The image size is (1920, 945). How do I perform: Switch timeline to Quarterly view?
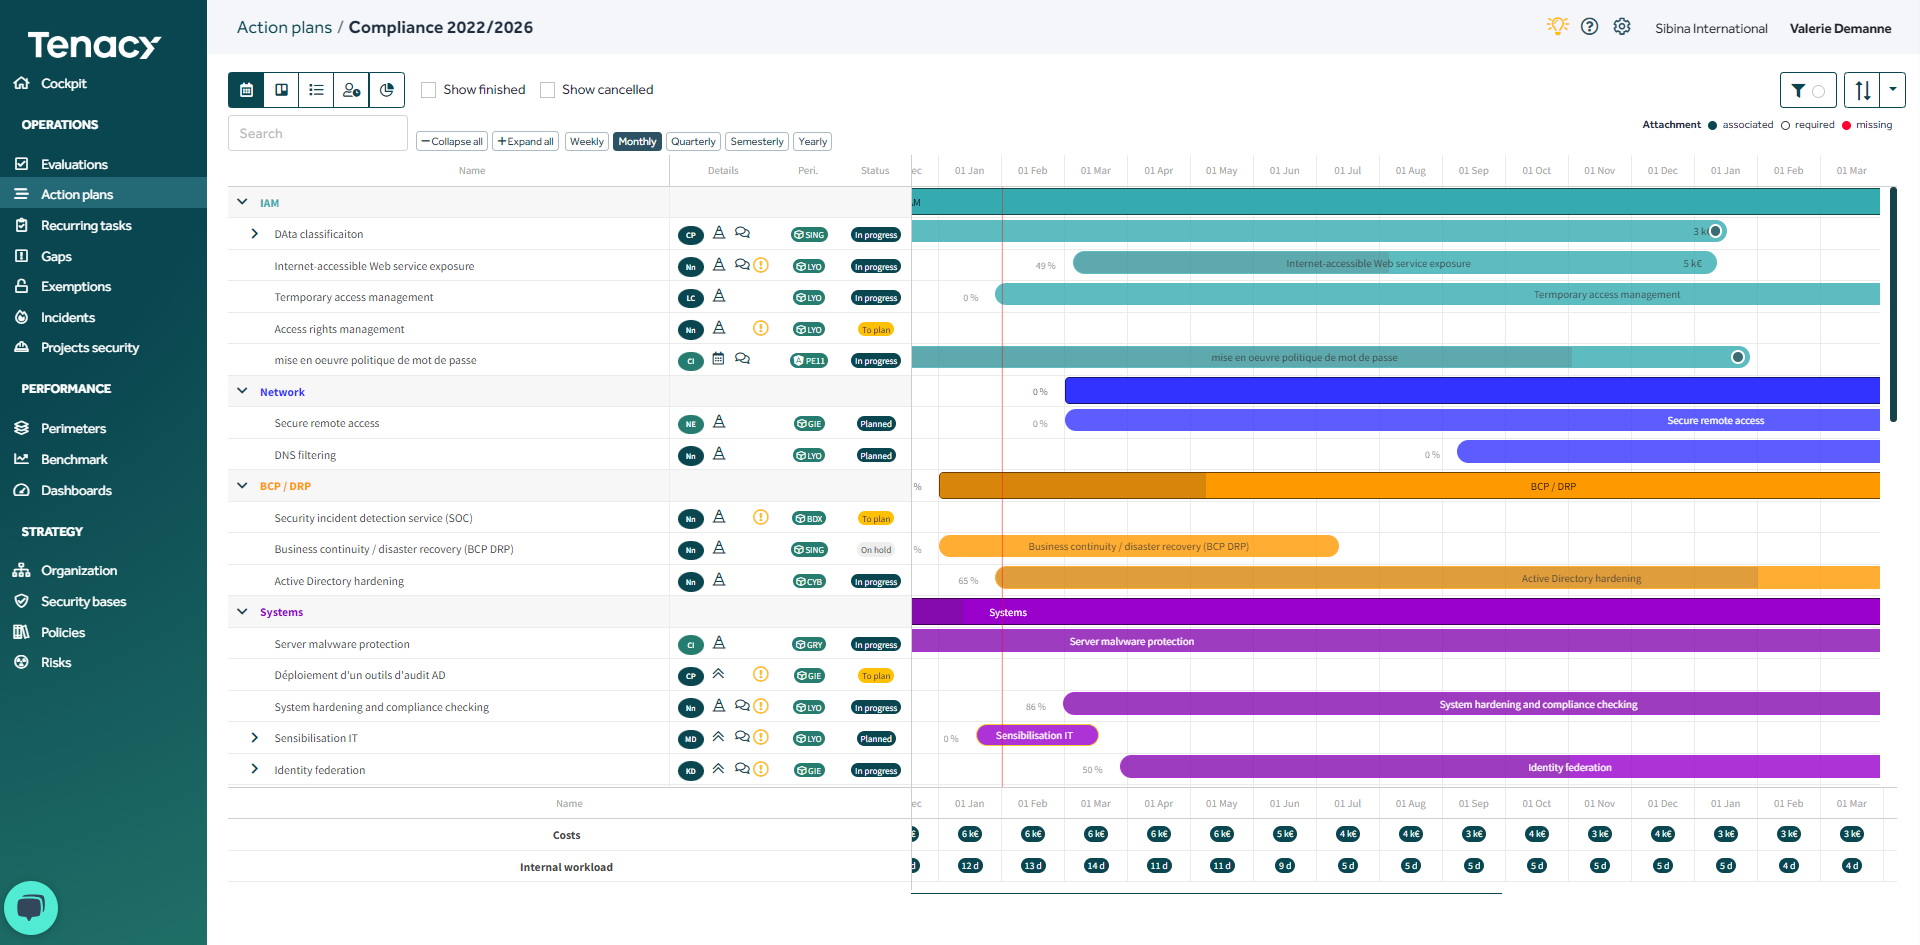[x=693, y=141]
